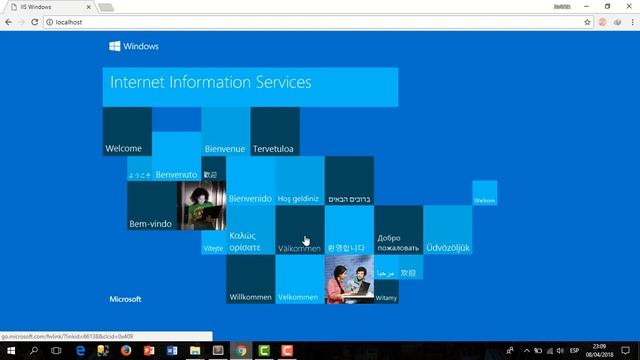The height and width of the screenshot is (360, 640).
Task: Open the clock and calendar flyout
Action: (x=600, y=351)
